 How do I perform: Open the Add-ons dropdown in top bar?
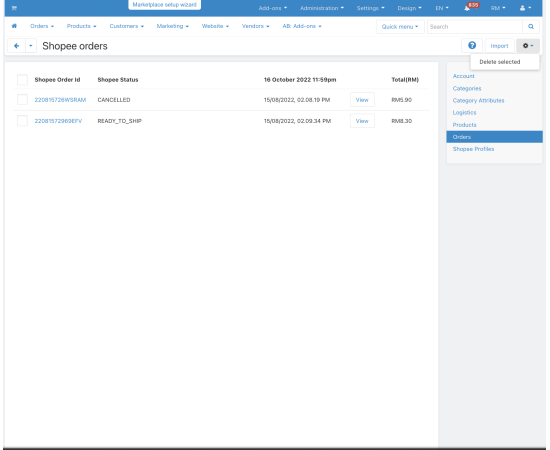(x=273, y=8)
